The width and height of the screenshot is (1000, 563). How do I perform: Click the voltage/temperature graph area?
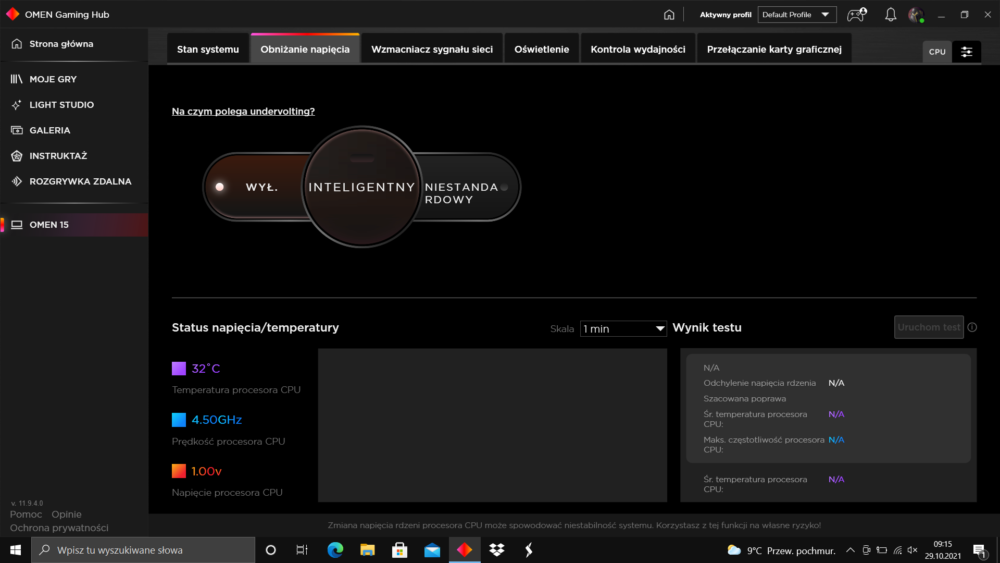pyautogui.click(x=492, y=425)
